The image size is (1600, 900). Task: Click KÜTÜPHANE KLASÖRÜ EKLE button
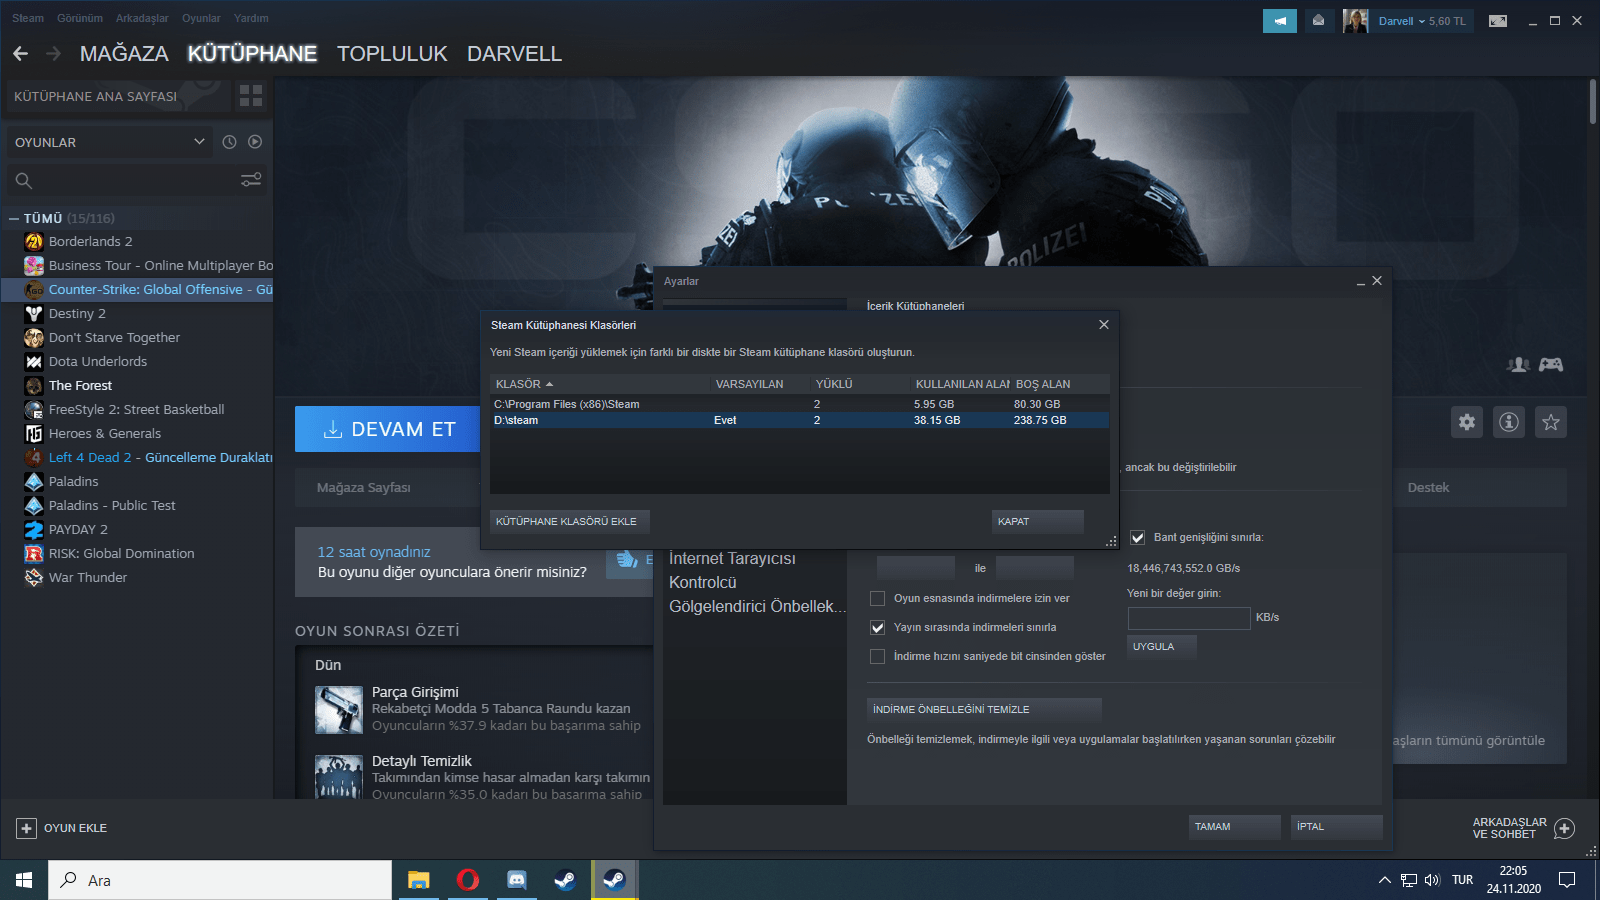pyautogui.click(x=570, y=521)
